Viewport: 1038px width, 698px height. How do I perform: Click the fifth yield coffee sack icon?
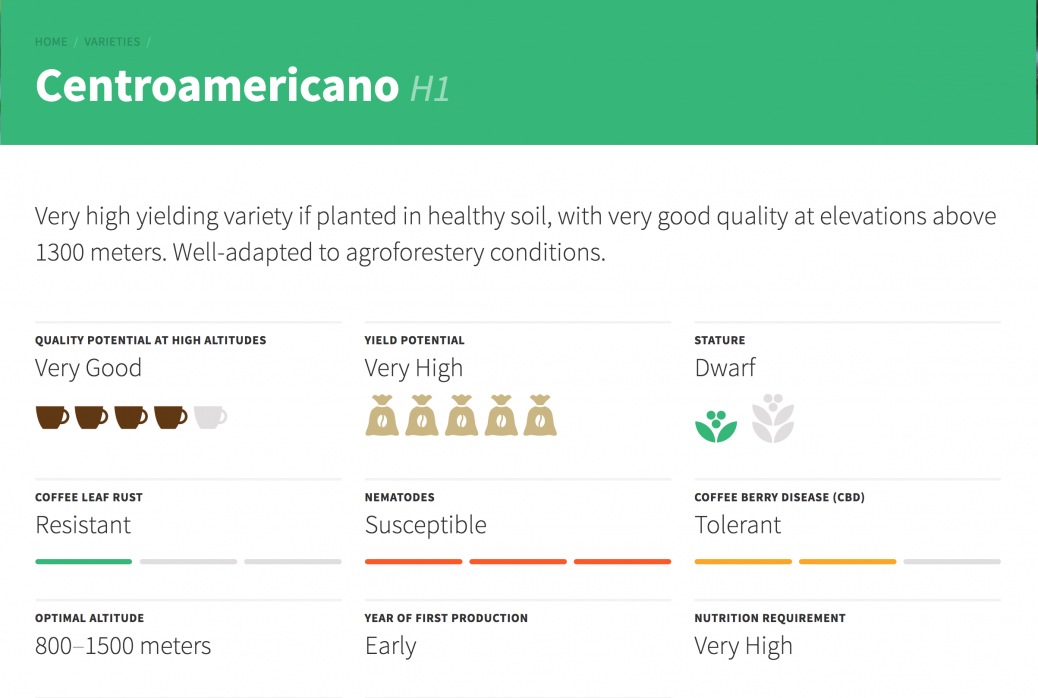[x=540, y=415]
